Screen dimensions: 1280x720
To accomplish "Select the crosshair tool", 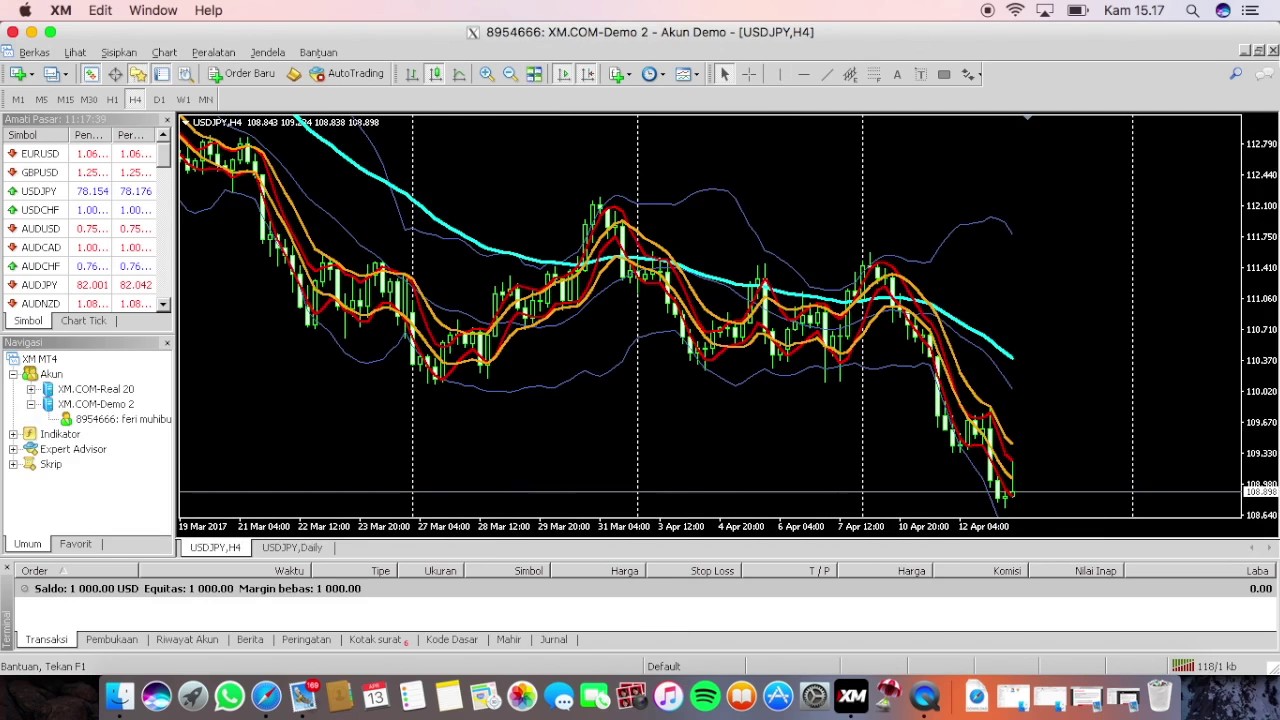I will point(749,74).
